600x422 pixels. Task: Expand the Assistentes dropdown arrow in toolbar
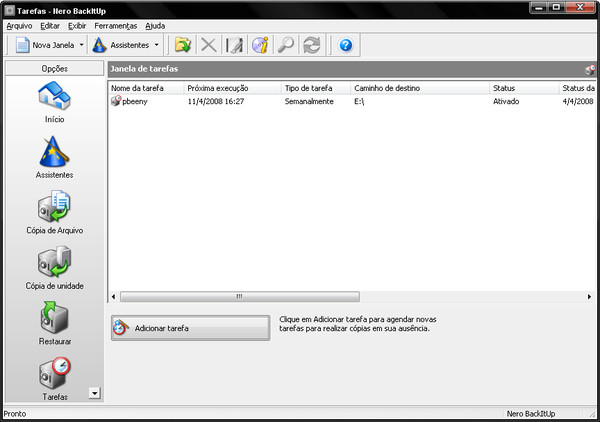[x=157, y=45]
